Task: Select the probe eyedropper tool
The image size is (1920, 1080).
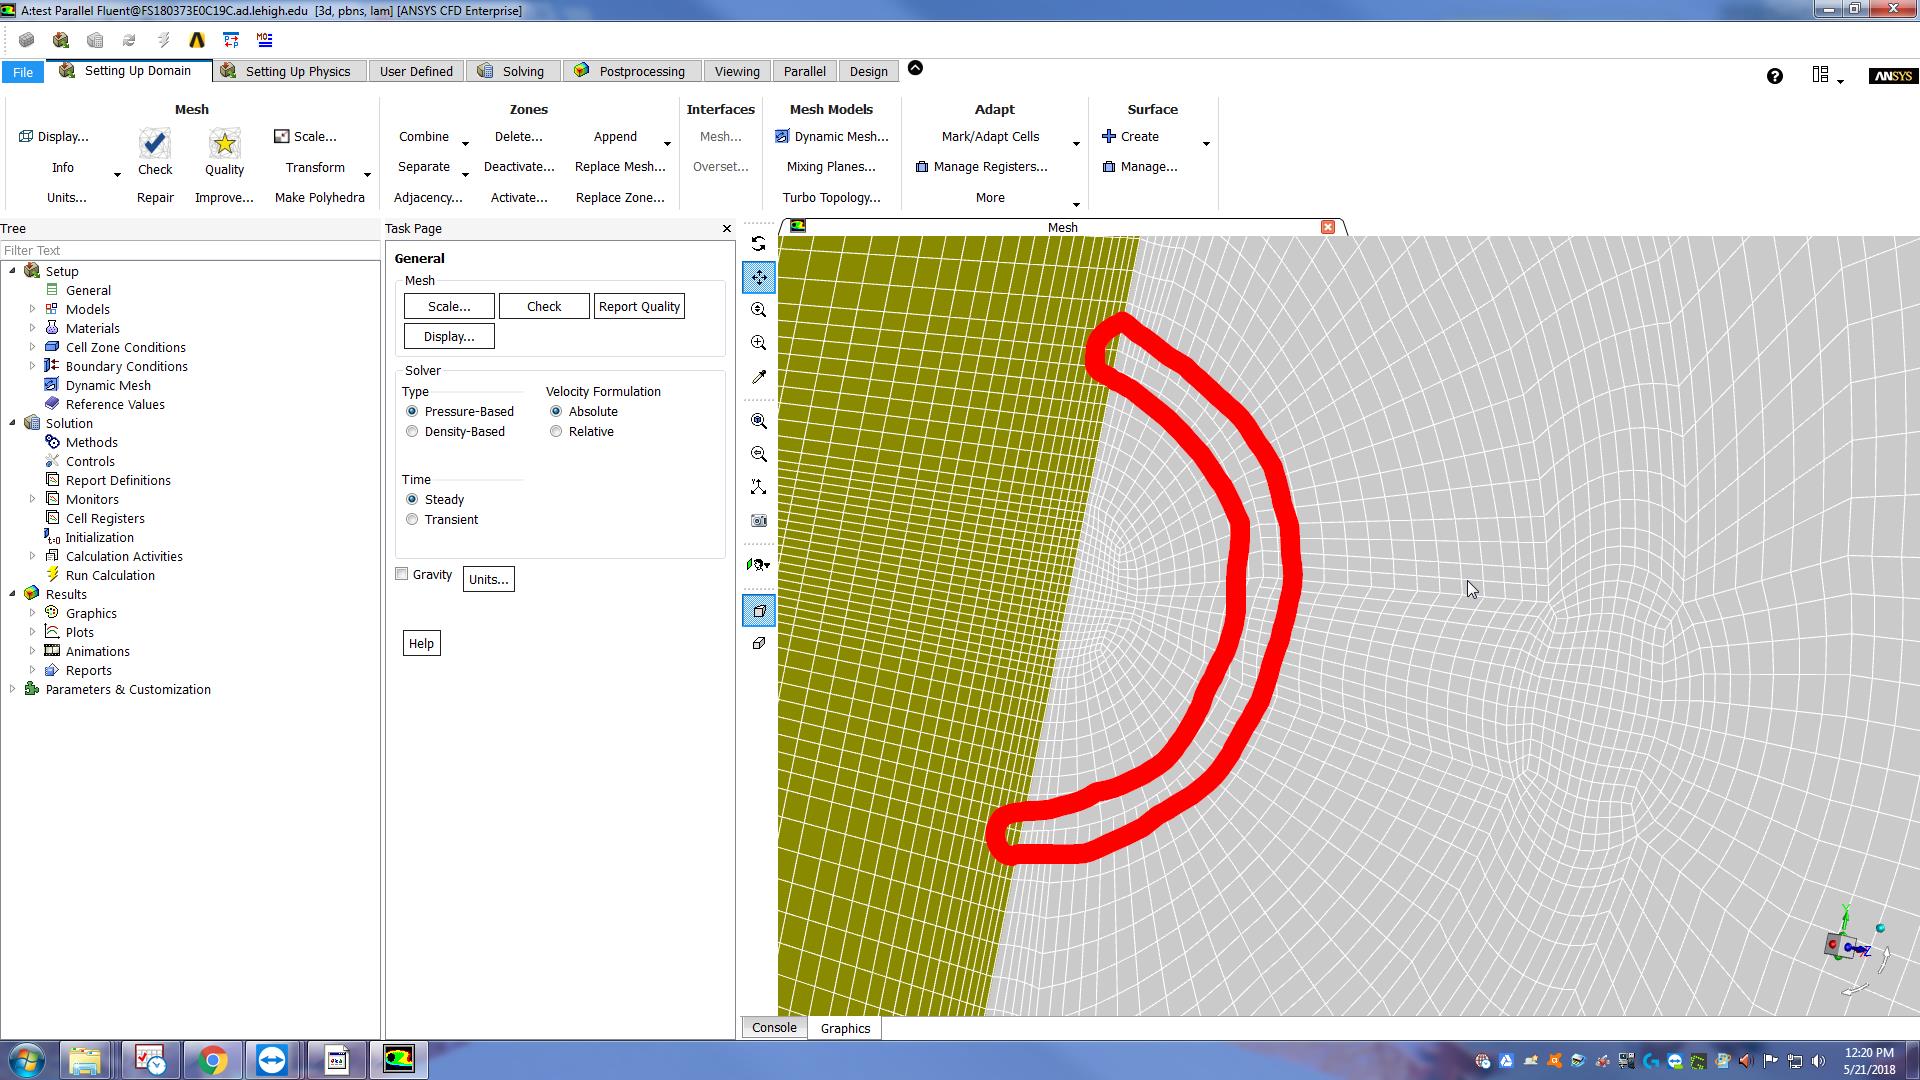Action: click(x=759, y=377)
